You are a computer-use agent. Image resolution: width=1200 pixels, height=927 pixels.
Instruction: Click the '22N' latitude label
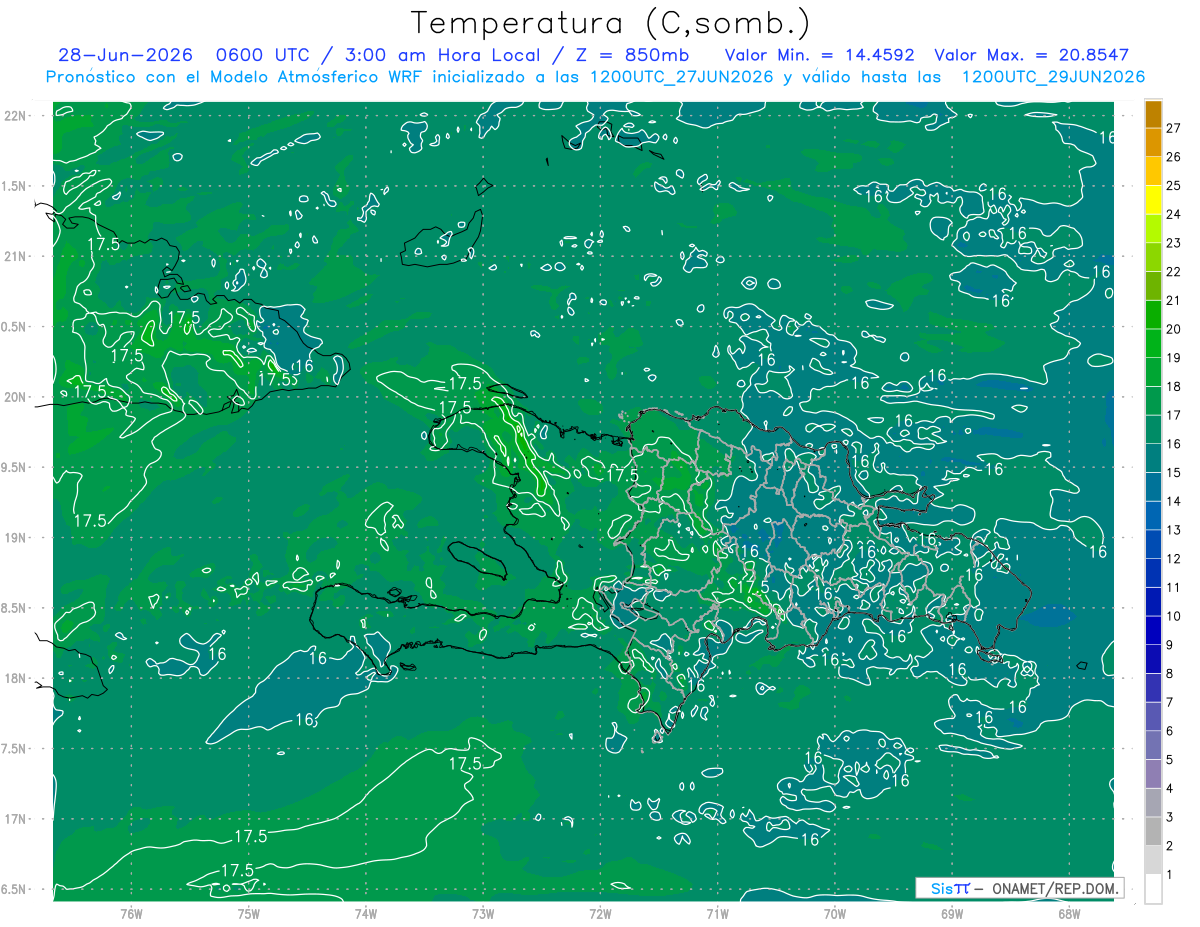point(17,116)
